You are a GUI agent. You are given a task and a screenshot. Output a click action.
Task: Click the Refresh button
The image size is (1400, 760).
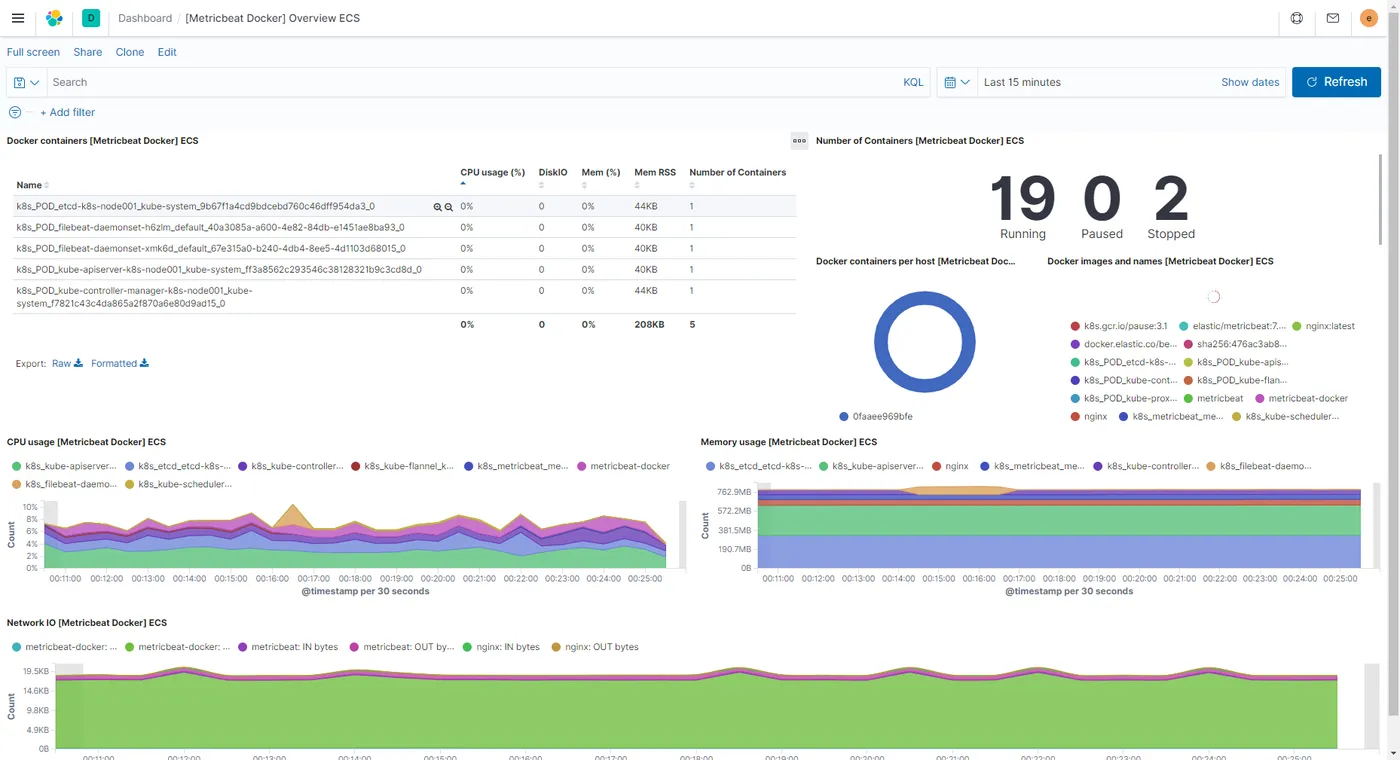[x=1336, y=82]
